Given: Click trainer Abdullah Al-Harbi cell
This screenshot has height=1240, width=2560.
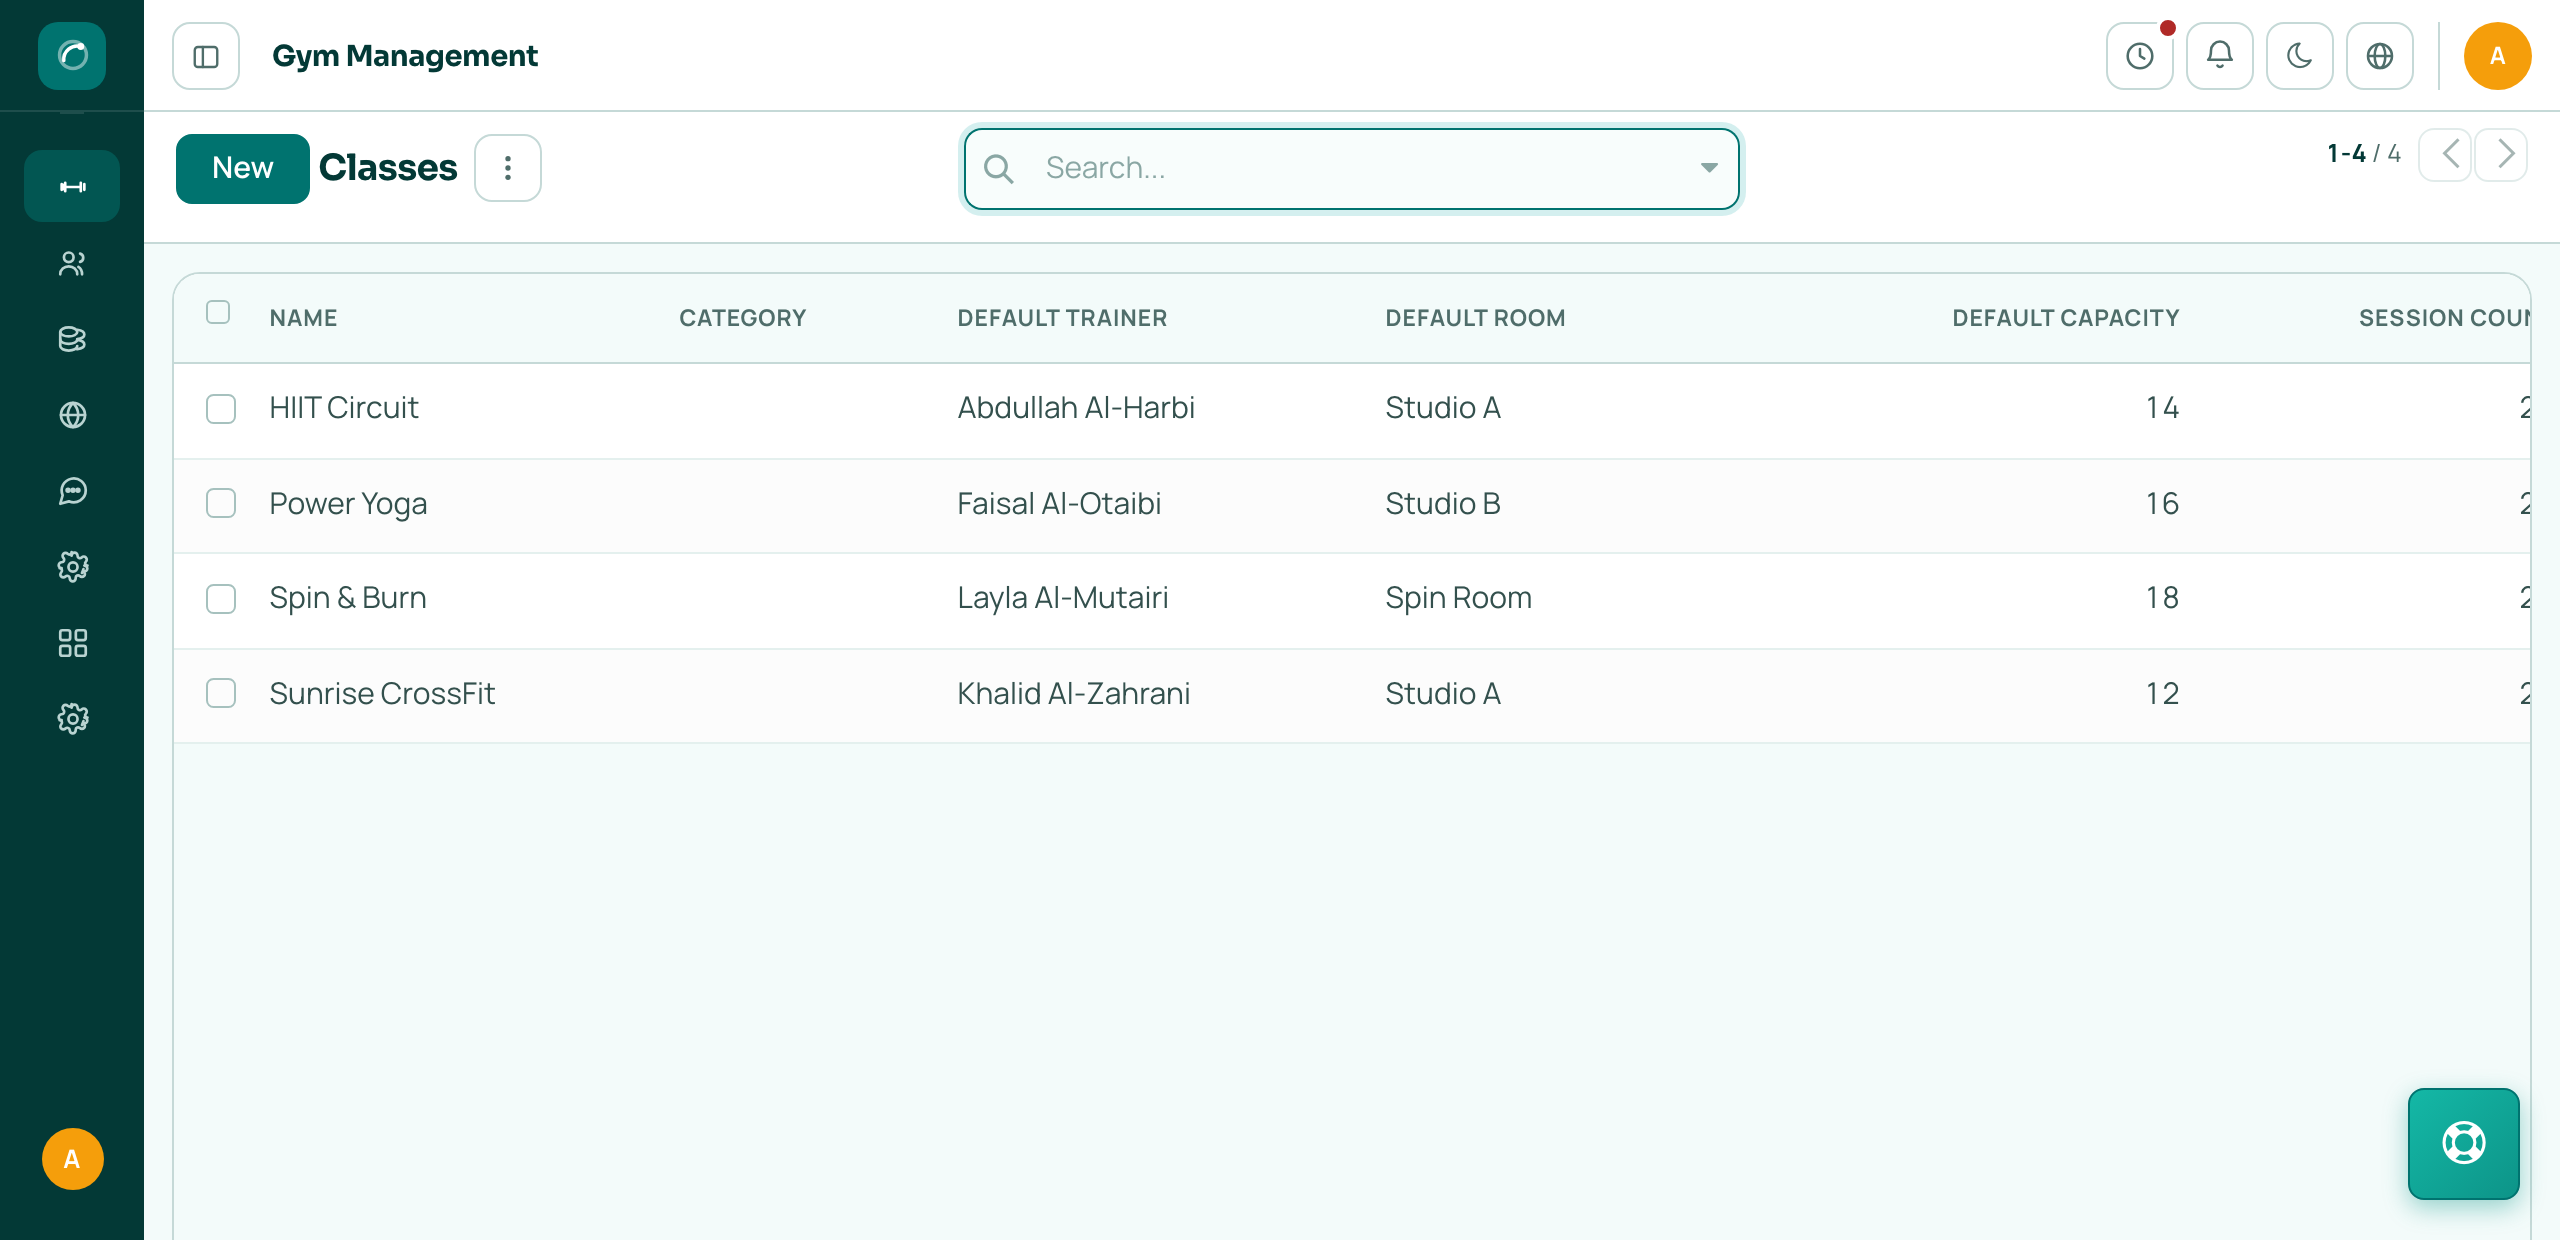Looking at the screenshot, I should point(1076,408).
